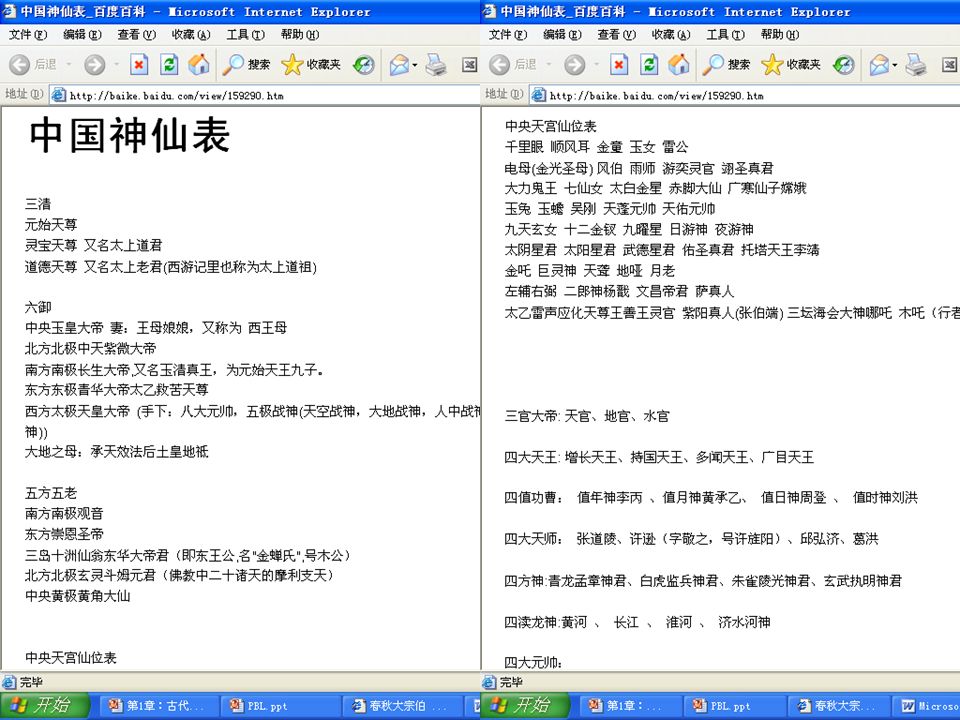Open History pane in right IE window

click(x=844, y=64)
